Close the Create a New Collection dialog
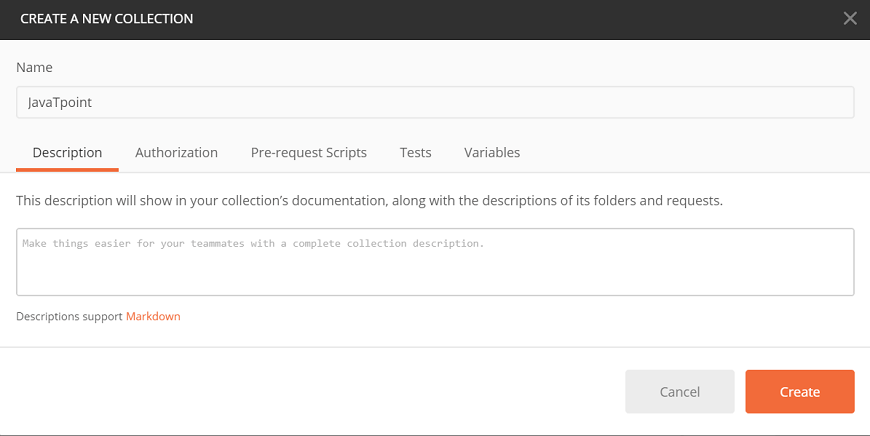Viewport: 870px width, 436px height. click(850, 18)
